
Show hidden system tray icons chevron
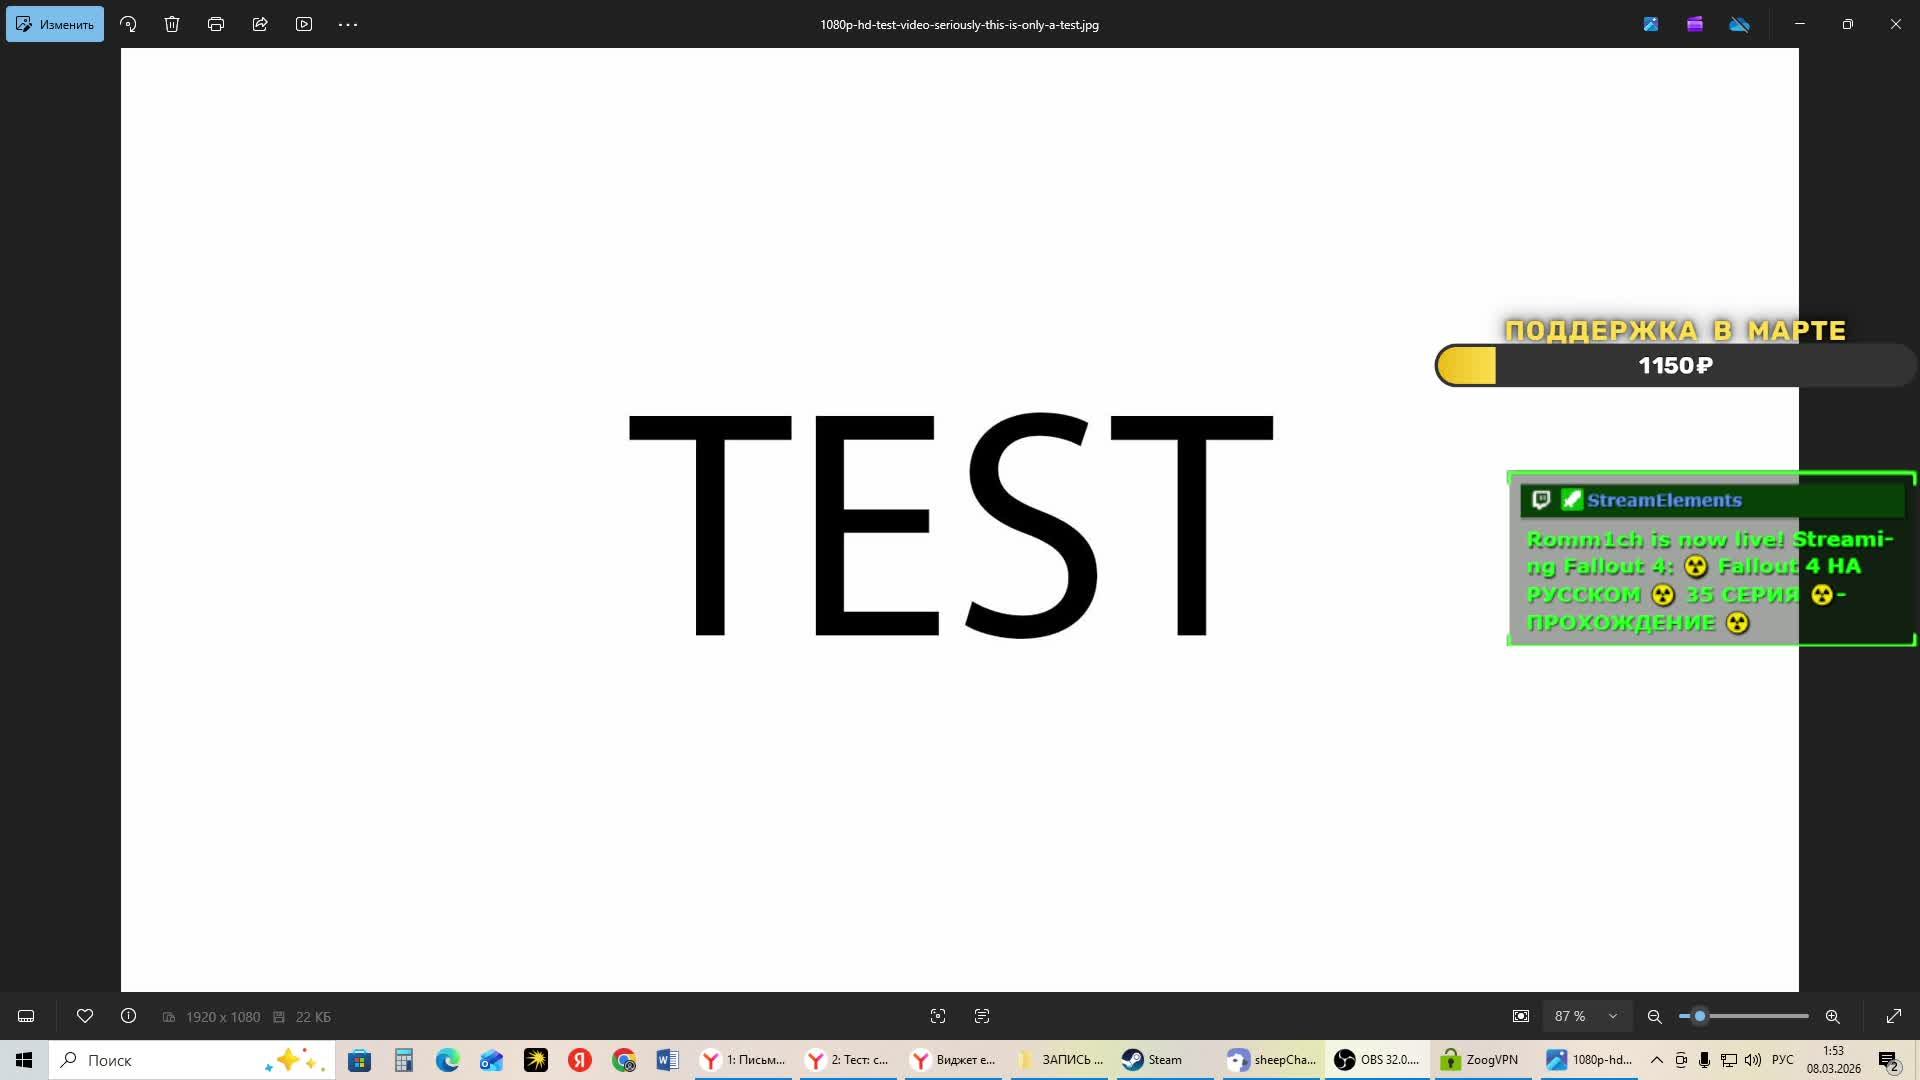pos(1657,1060)
